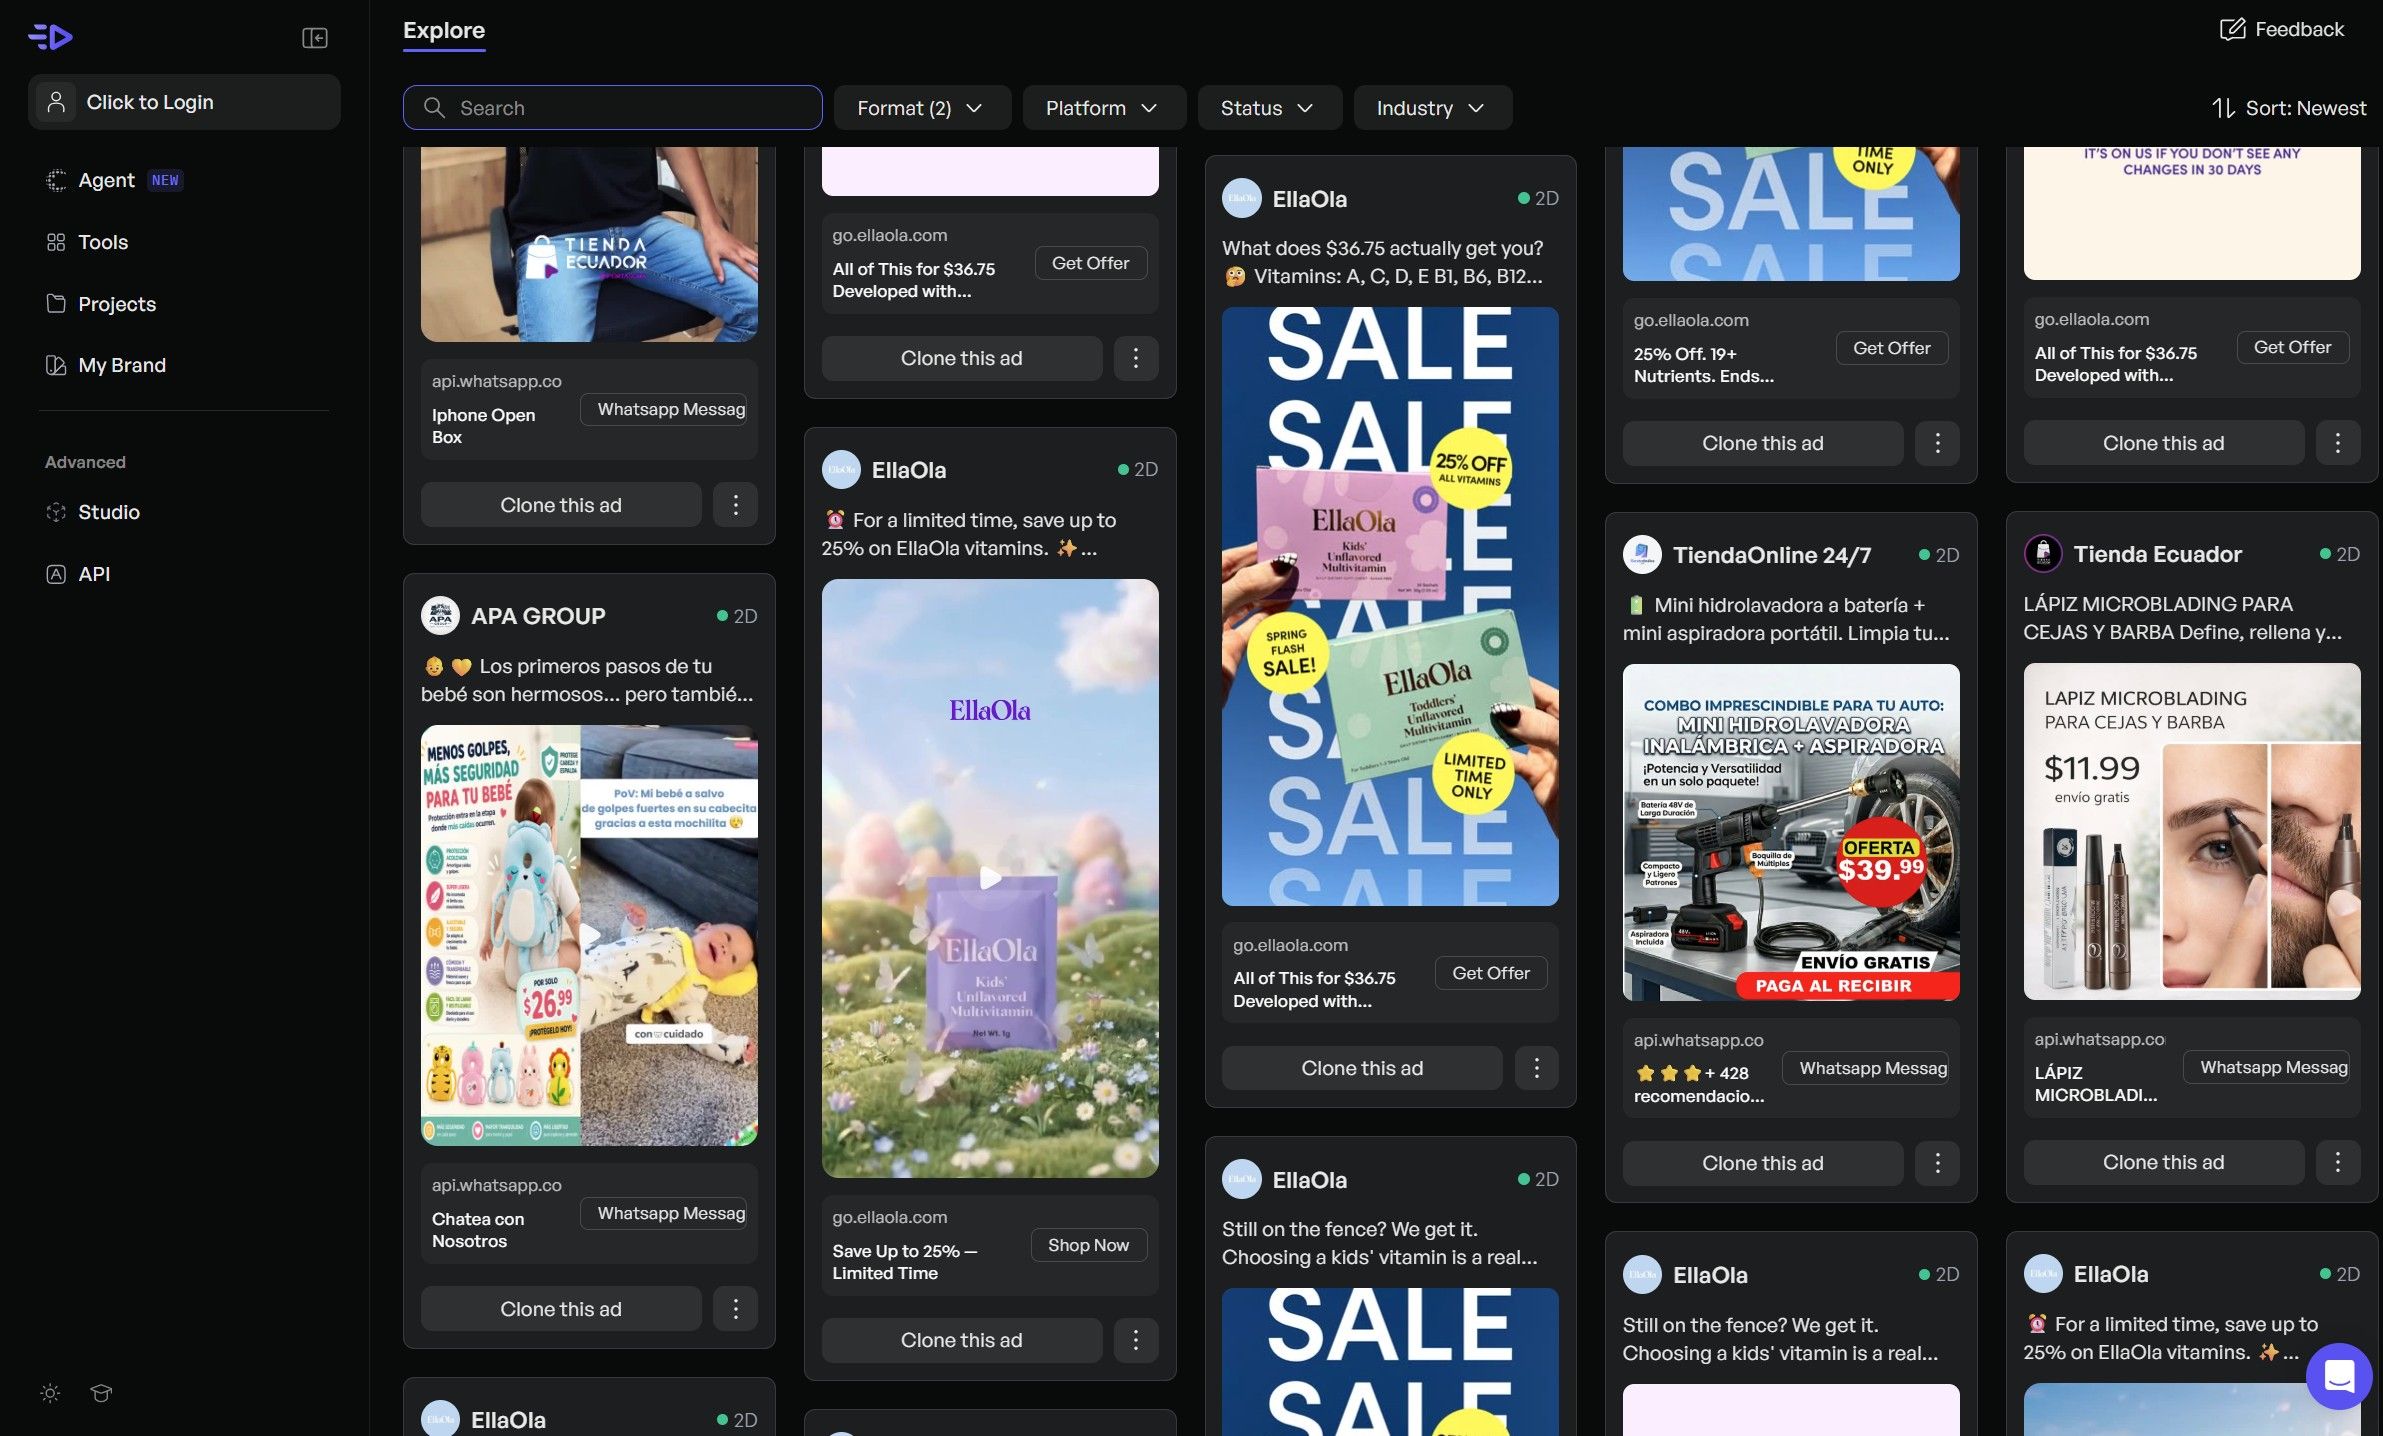Open more options for TiendaOnline 24/7 ad
Viewport: 2383px width, 1436px height.
point(1937,1163)
